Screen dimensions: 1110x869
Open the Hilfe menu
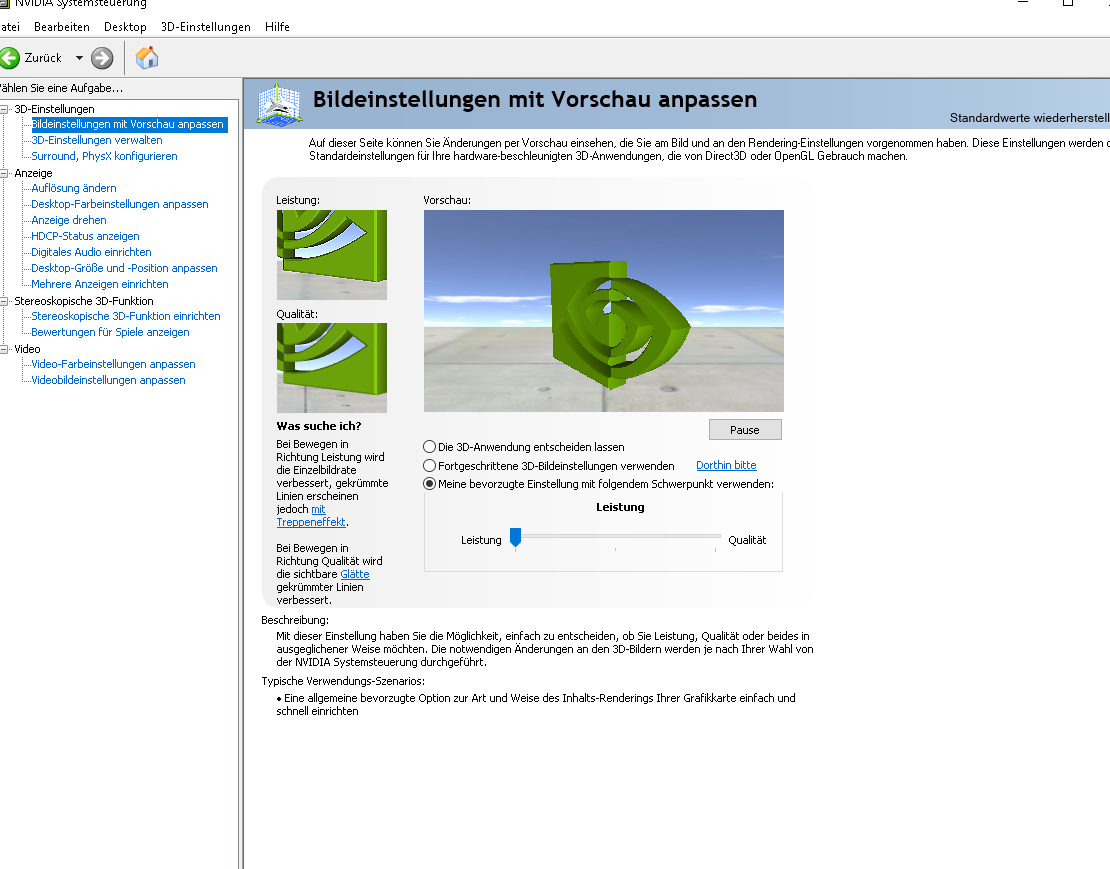pos(277,27)
